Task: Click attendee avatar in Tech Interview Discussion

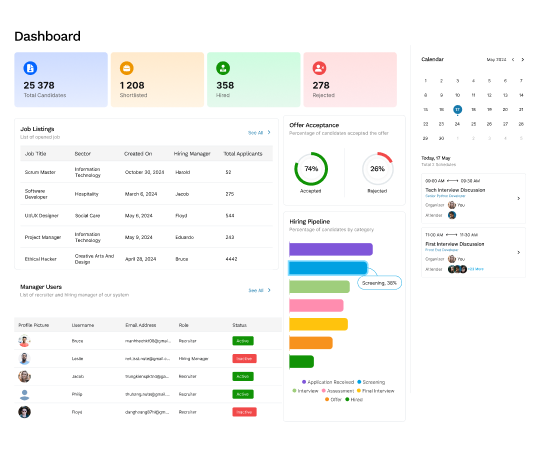Action: coord(452,215)
